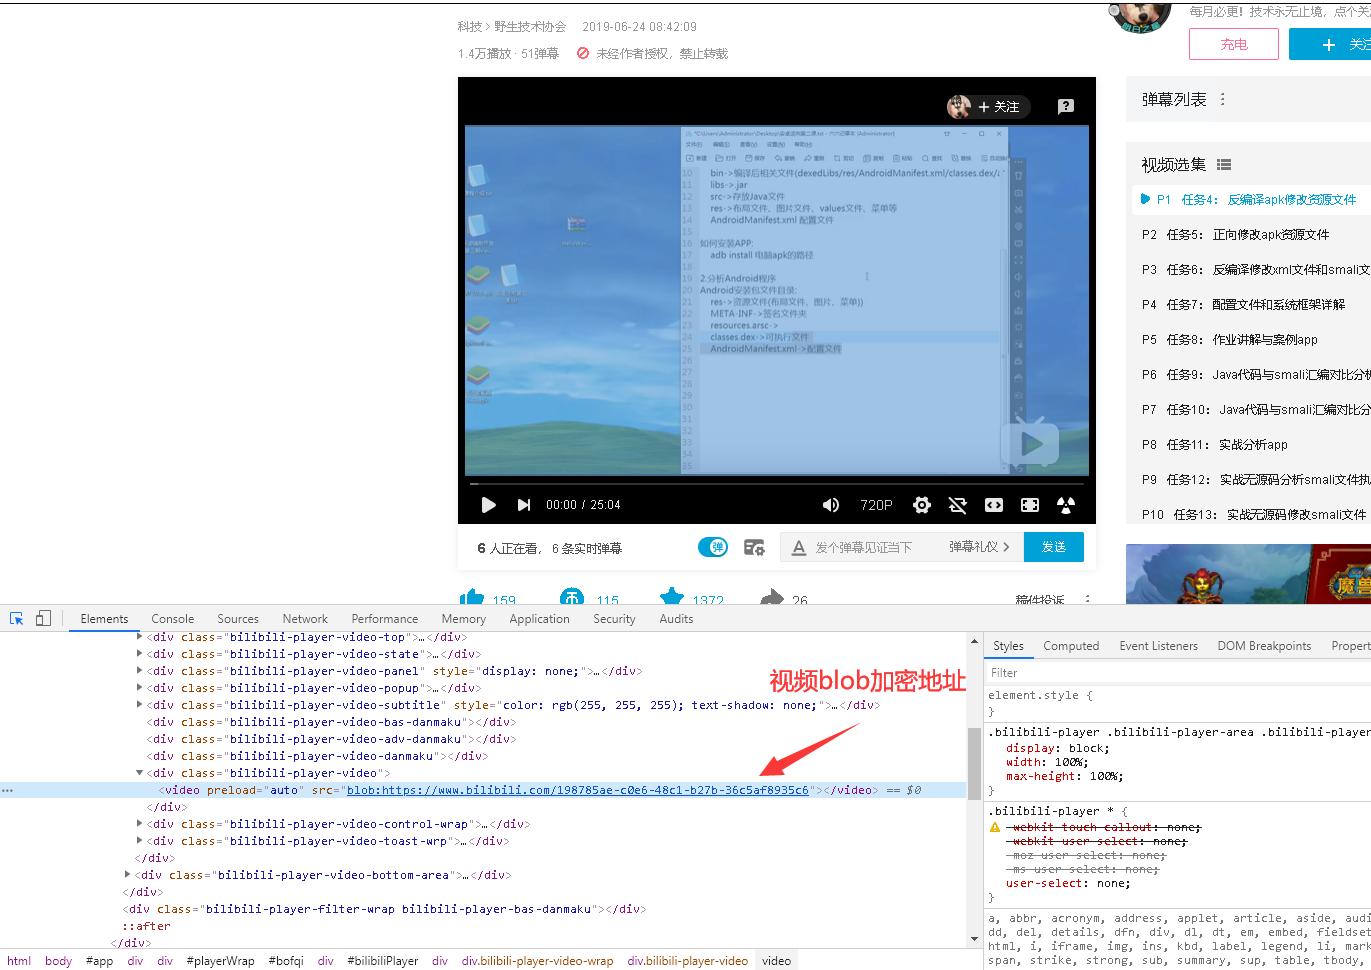The width and height of the screenshot is (1371, 970).
Task: Activate DevTools inspect element icon
Action: pos(17,619)
